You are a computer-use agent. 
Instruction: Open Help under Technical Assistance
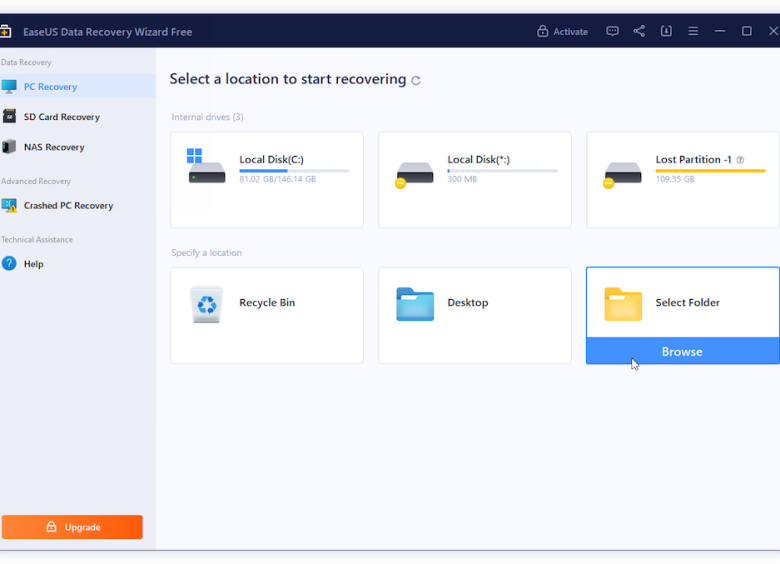pos(33,264)
